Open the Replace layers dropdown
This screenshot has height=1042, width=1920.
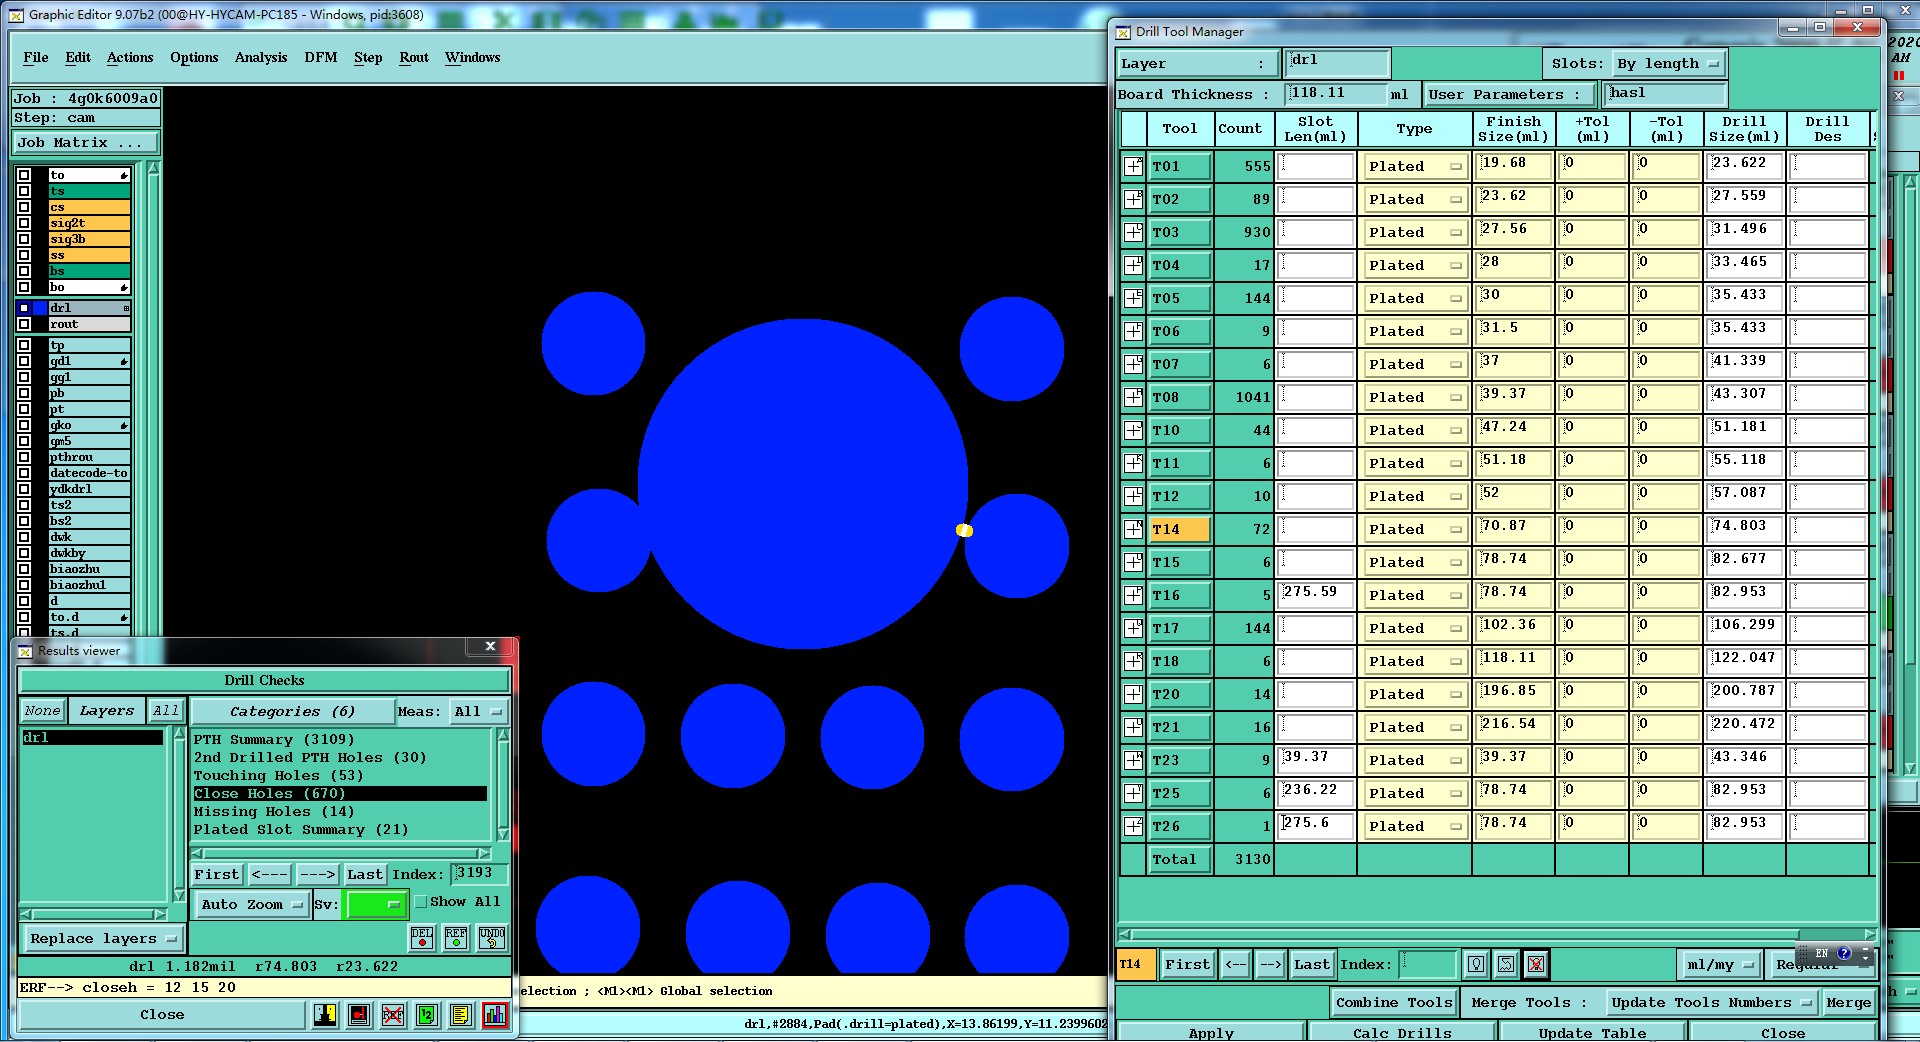coord(102,938)
